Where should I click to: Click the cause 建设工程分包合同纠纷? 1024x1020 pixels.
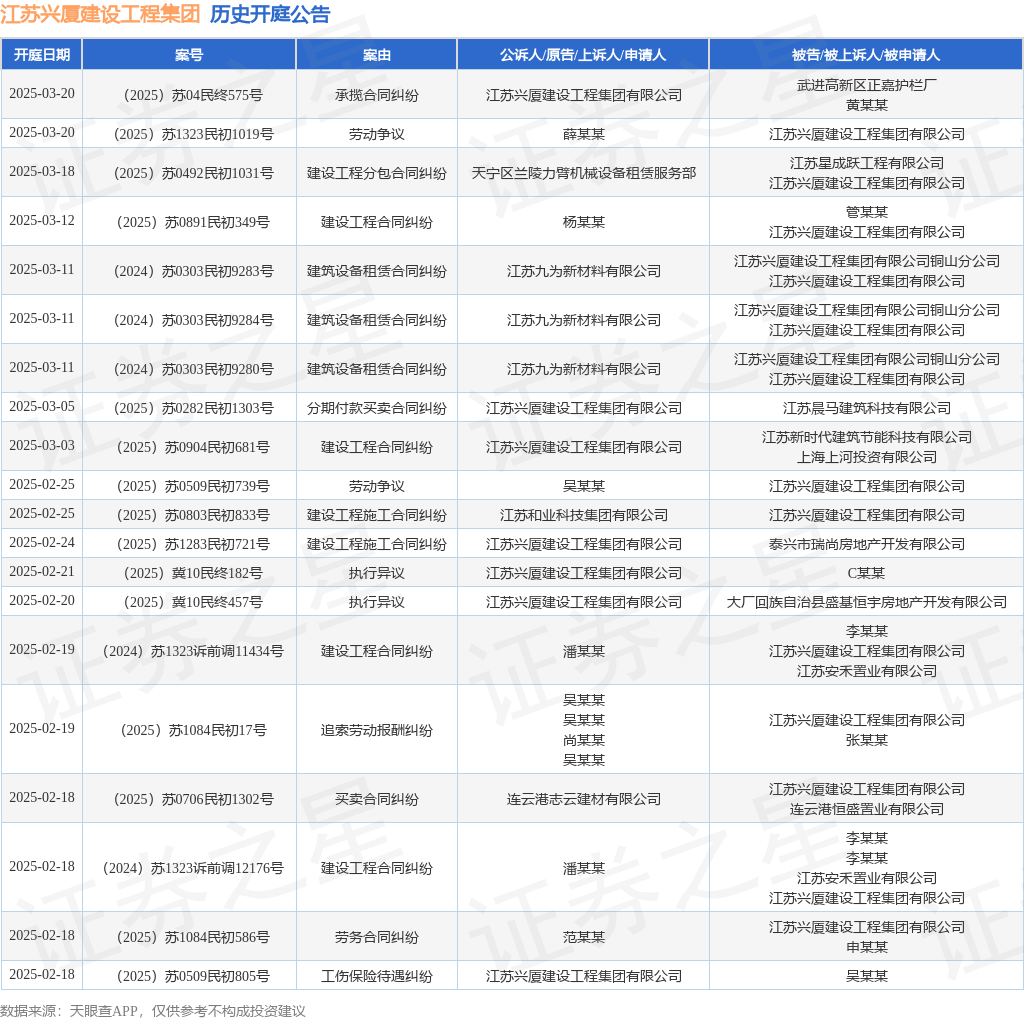(x=377, y=174)
